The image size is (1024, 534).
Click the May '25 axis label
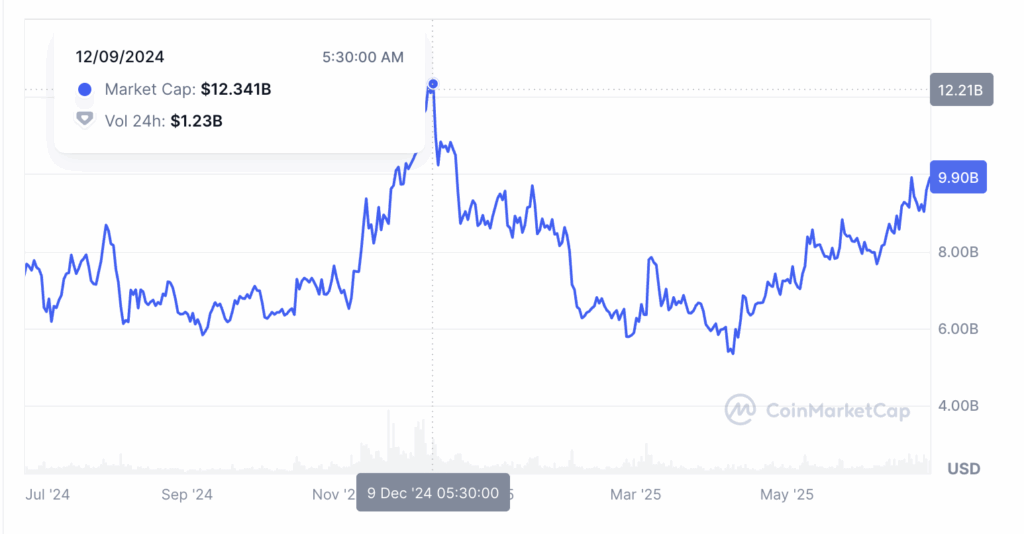(786, 494)
